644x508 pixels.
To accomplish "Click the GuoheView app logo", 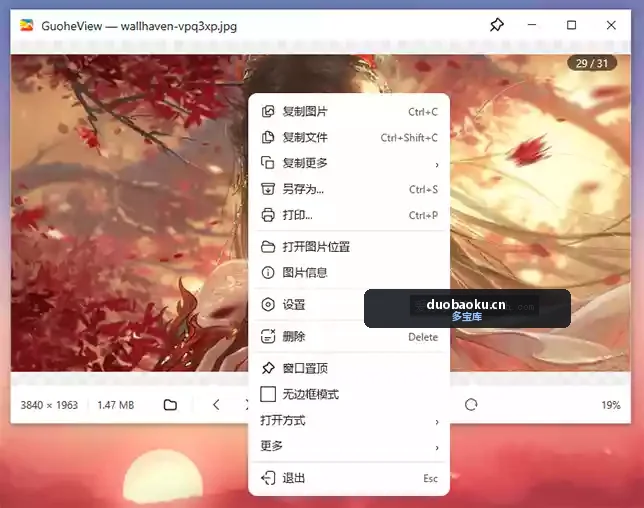I will [27, 25].
